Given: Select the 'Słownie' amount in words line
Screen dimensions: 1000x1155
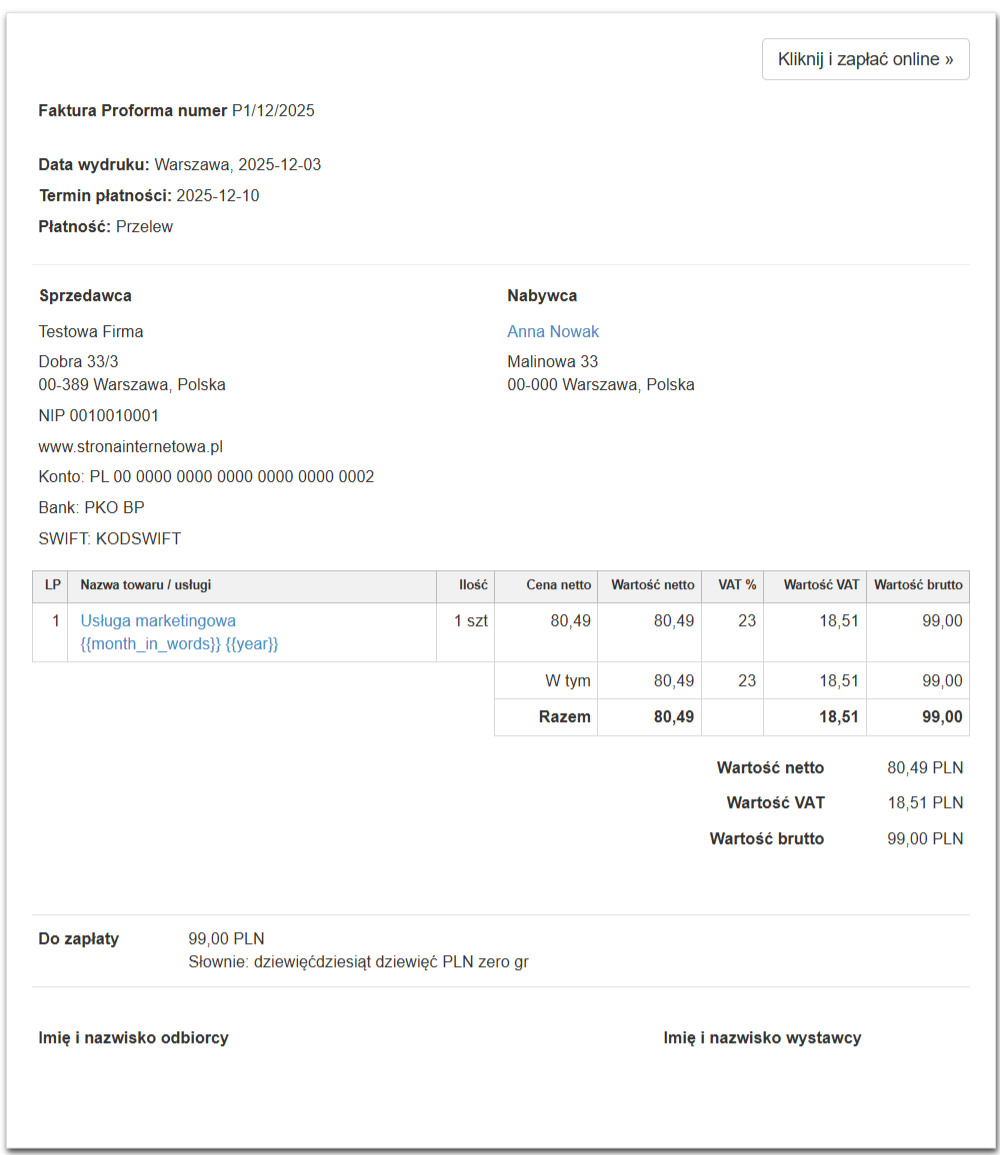Looking at the screenshot, I should tap(358, 962).
